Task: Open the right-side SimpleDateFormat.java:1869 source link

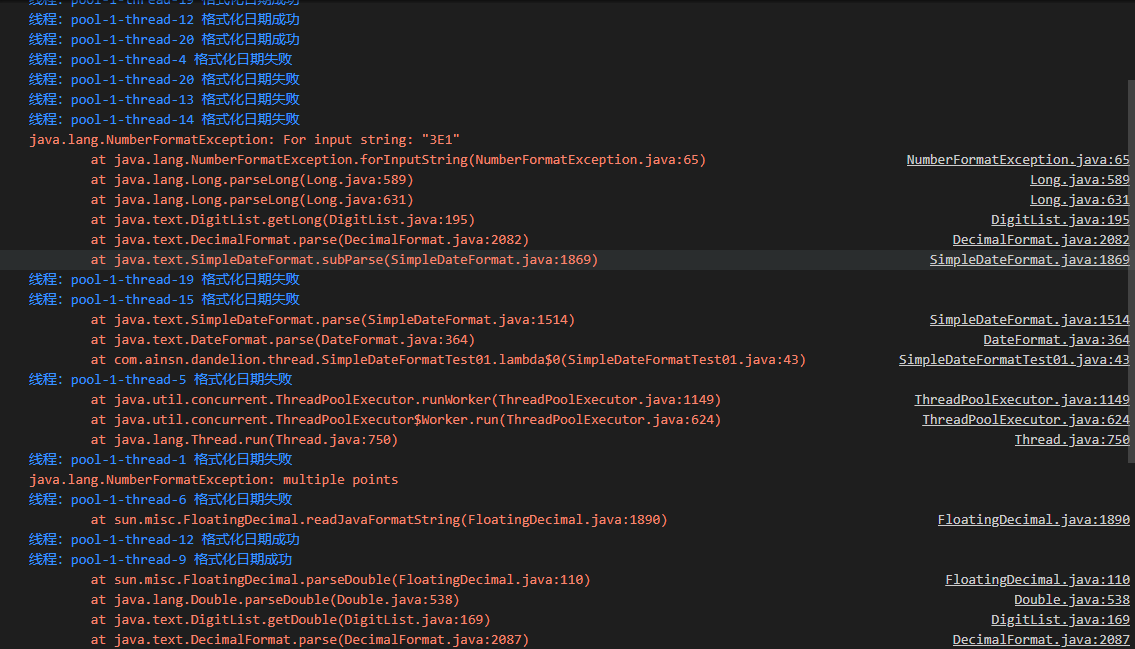Action: 1029,260
